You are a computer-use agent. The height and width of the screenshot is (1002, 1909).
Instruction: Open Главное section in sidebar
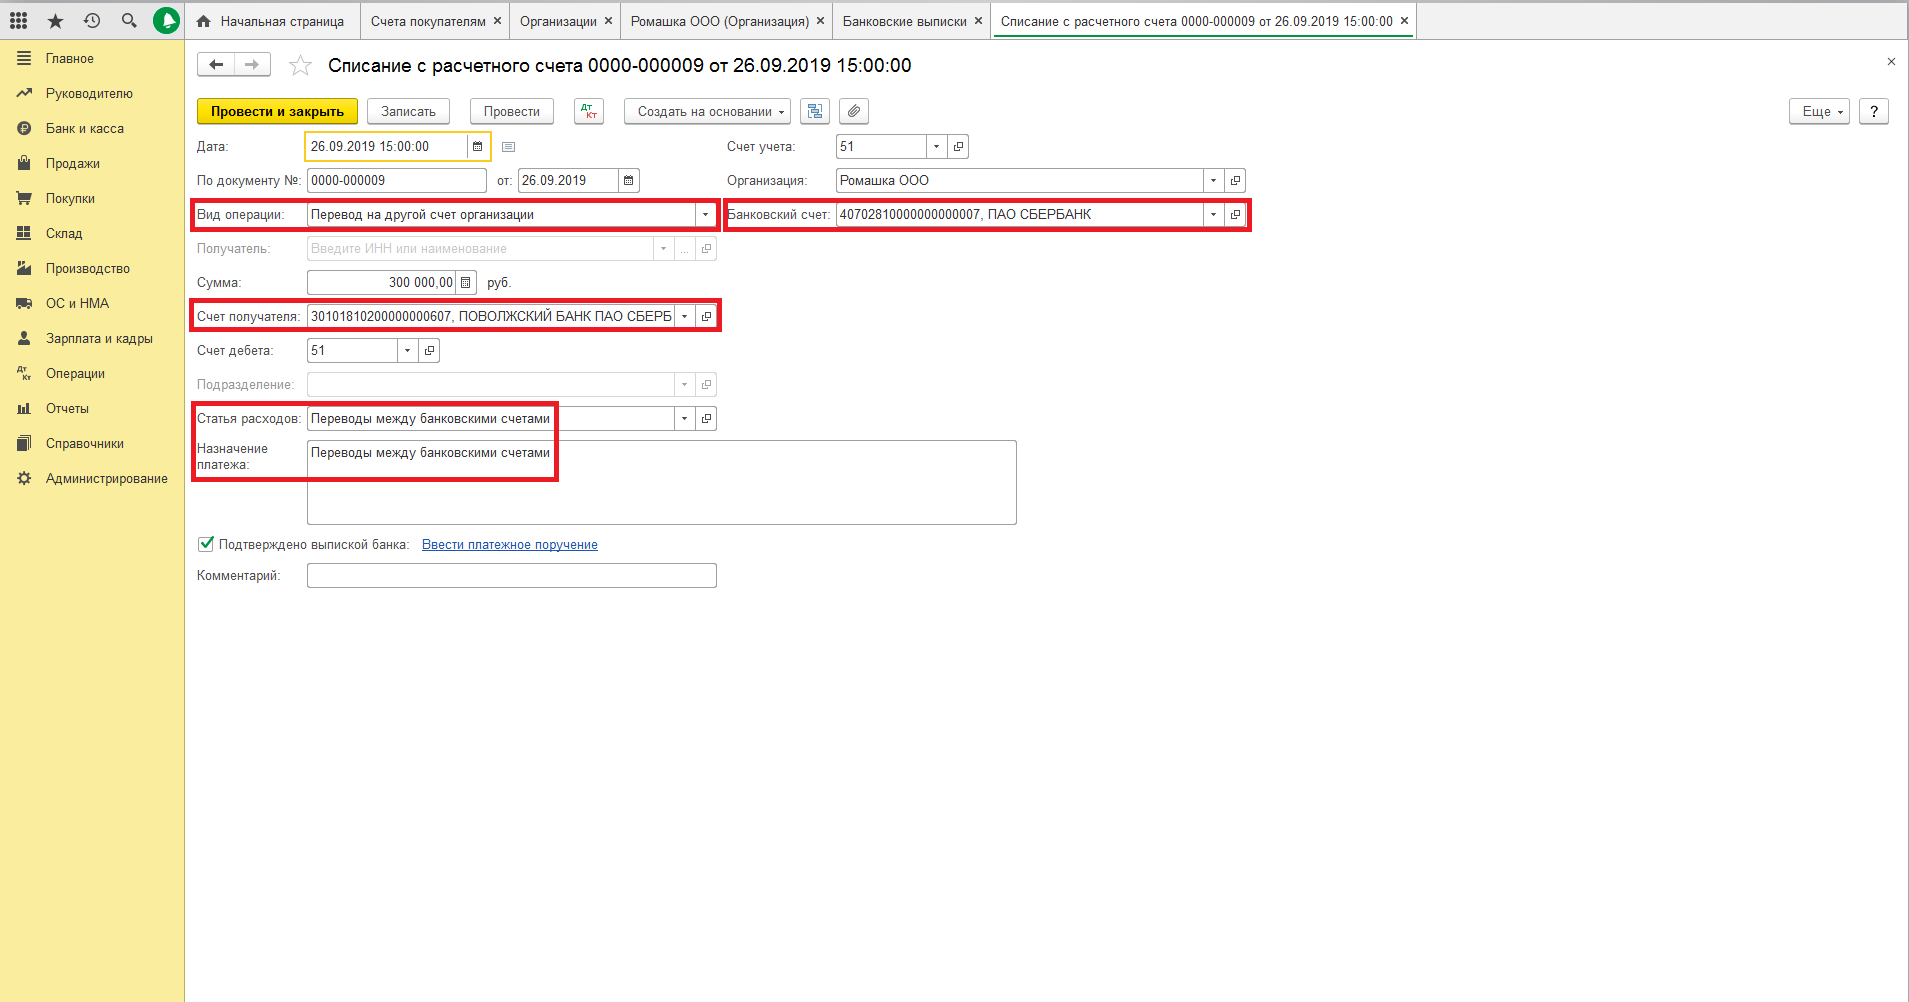(x=70, y=58)
